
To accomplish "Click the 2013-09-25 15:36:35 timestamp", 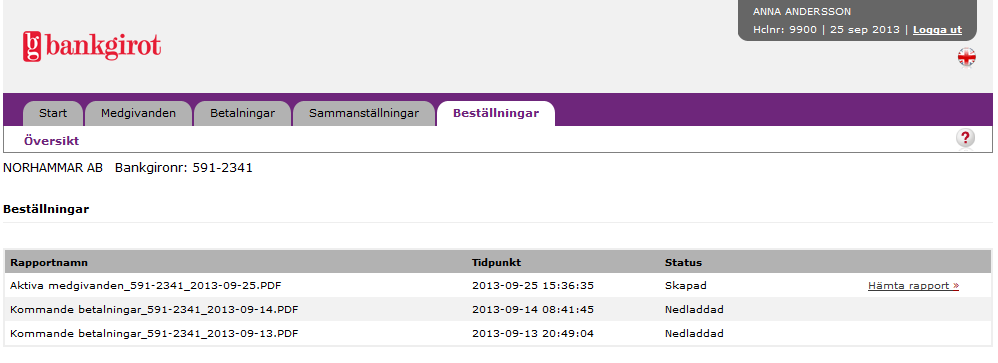I will coord(533,286).
